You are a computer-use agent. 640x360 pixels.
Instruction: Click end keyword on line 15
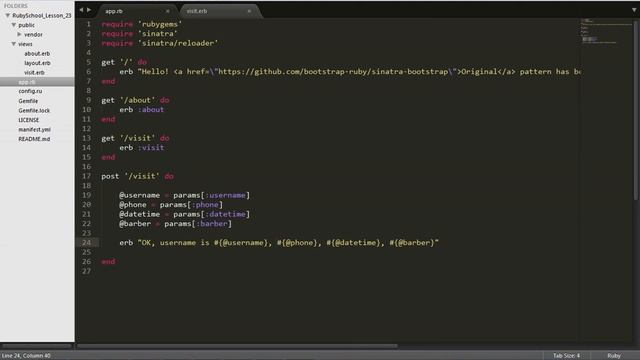click(108, 157)
